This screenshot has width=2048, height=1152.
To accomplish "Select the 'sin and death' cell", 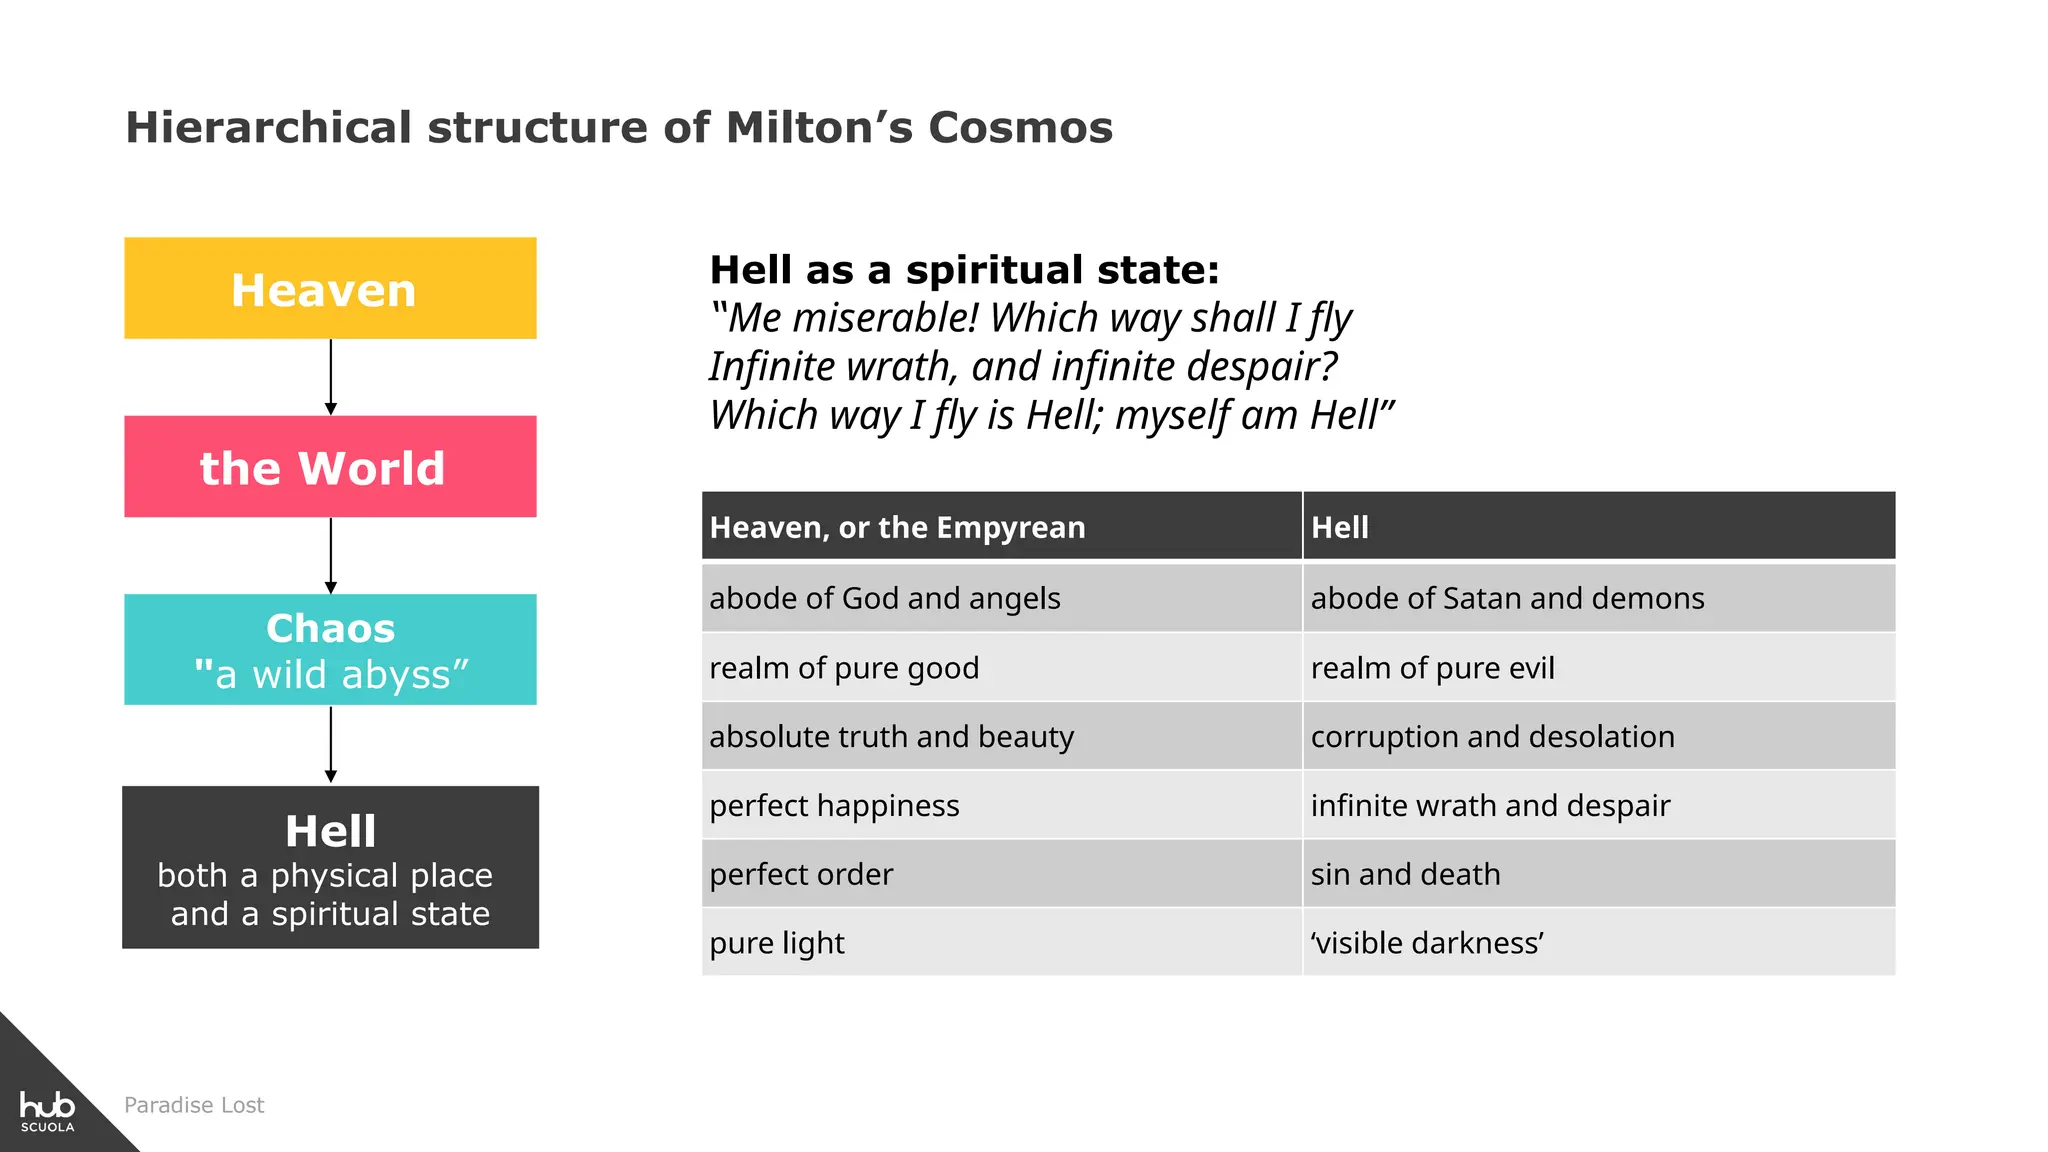I will pyautogui.click(x=1599, y=874).
